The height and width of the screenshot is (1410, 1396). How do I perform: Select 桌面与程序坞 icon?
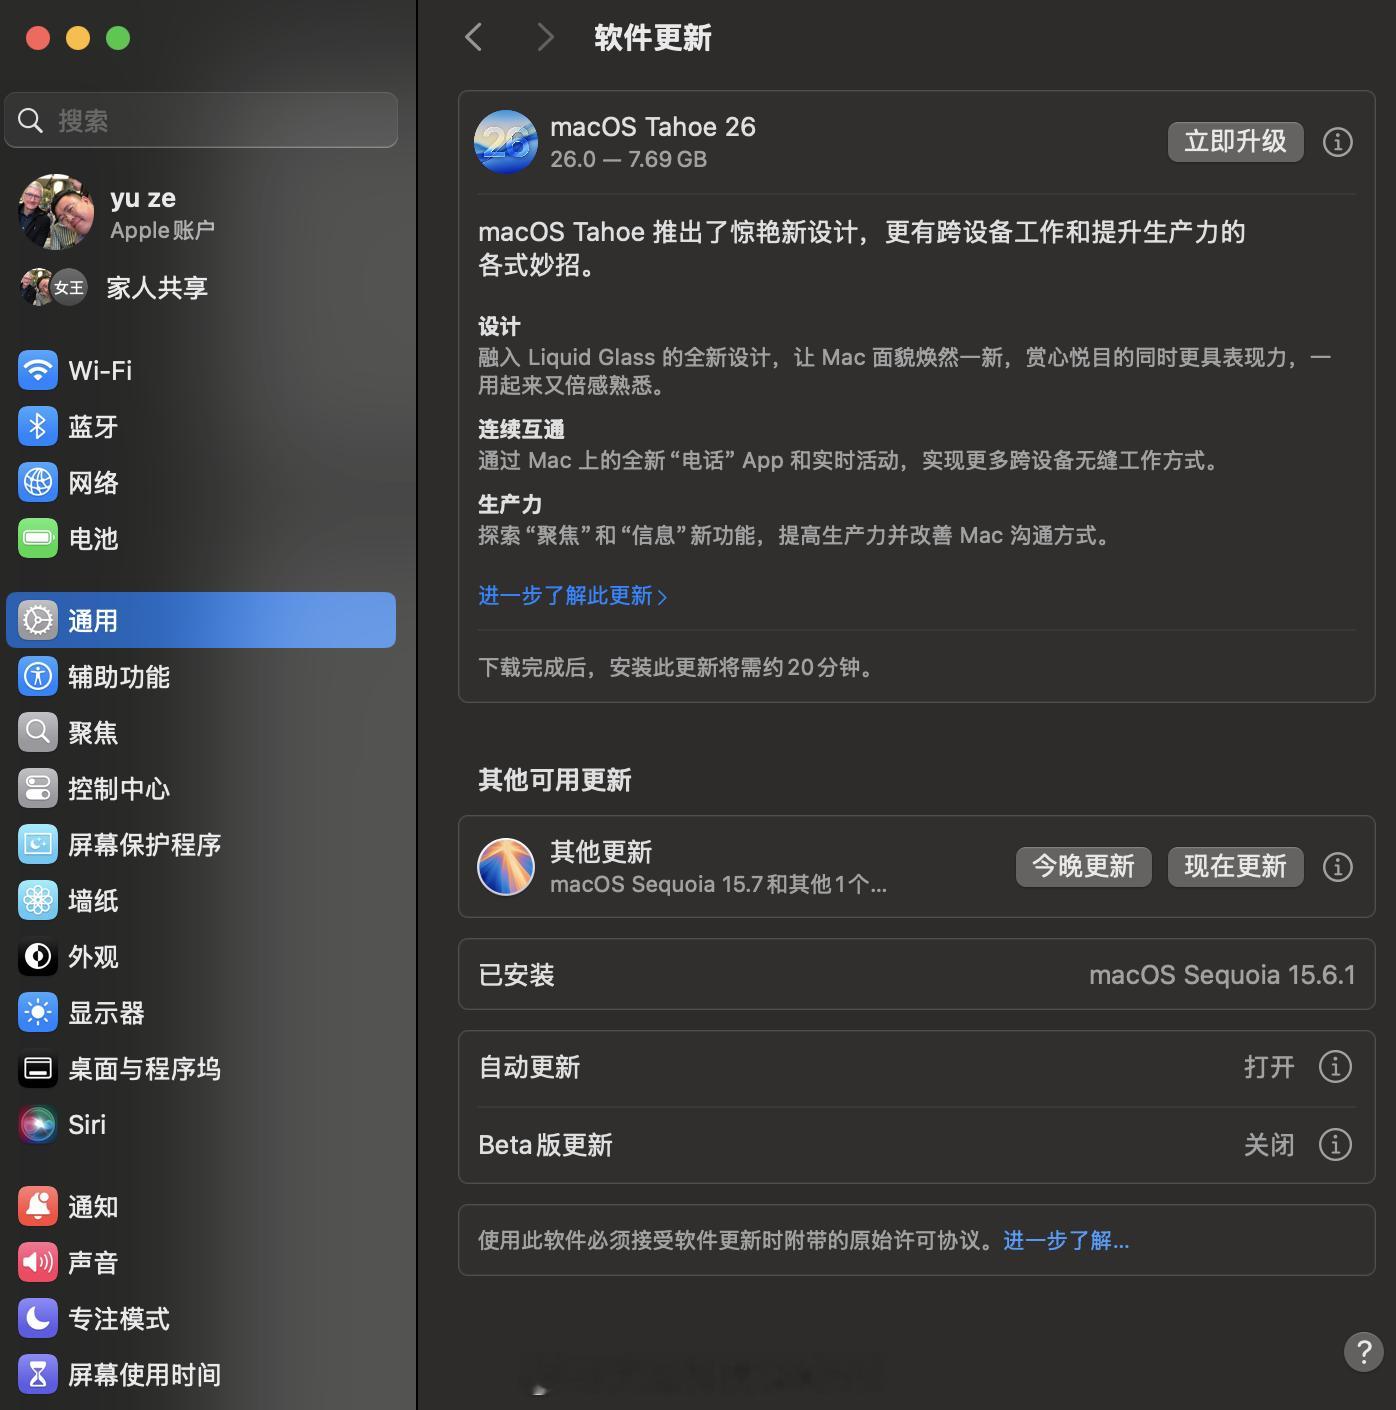38,1068
